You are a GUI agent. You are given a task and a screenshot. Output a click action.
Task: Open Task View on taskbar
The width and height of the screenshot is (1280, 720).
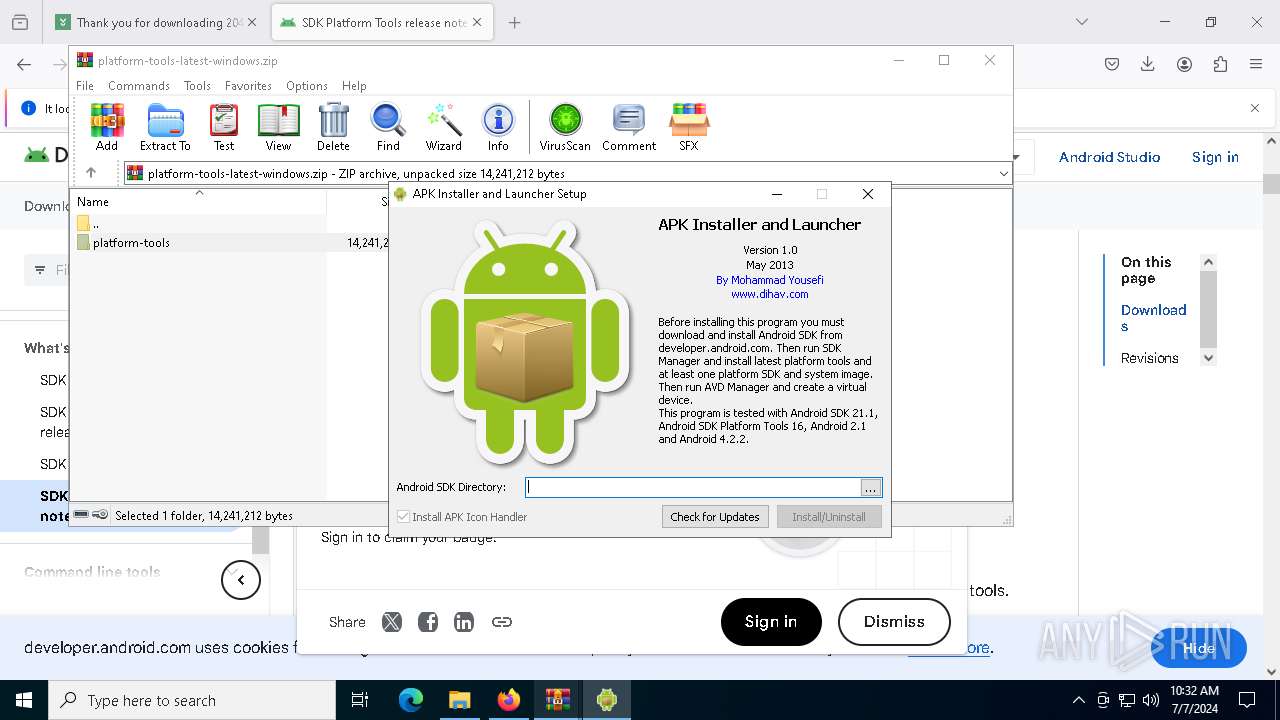(360, 700)
